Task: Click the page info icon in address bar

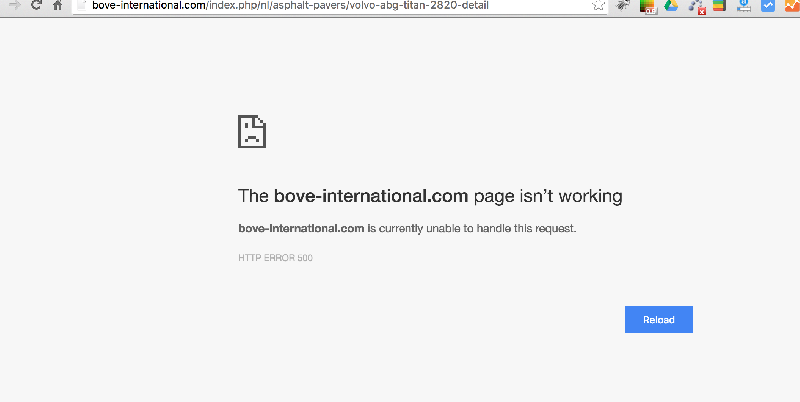Action: (81, 6)
